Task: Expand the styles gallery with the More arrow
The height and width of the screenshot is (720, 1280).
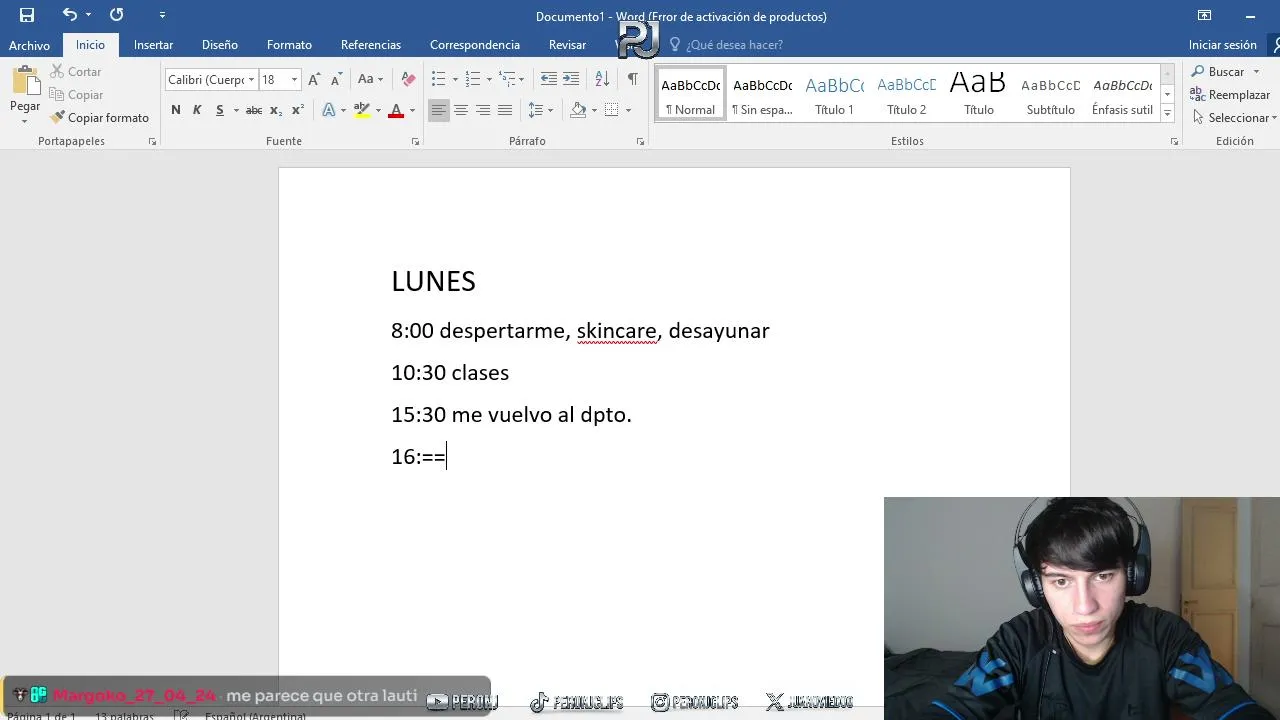Action: pyautogui.click(x=1167, y=114)
